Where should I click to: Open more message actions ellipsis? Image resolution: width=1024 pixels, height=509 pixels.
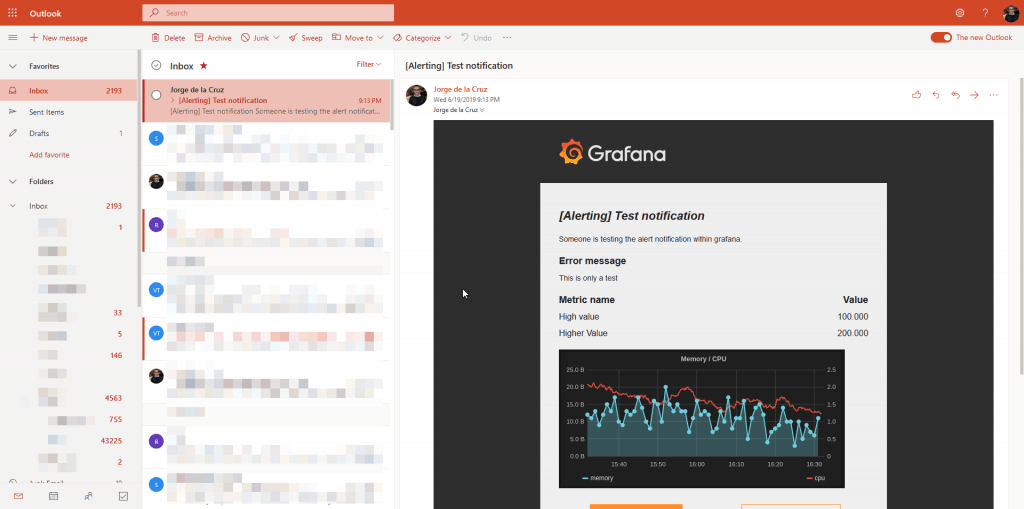(993, 95)
